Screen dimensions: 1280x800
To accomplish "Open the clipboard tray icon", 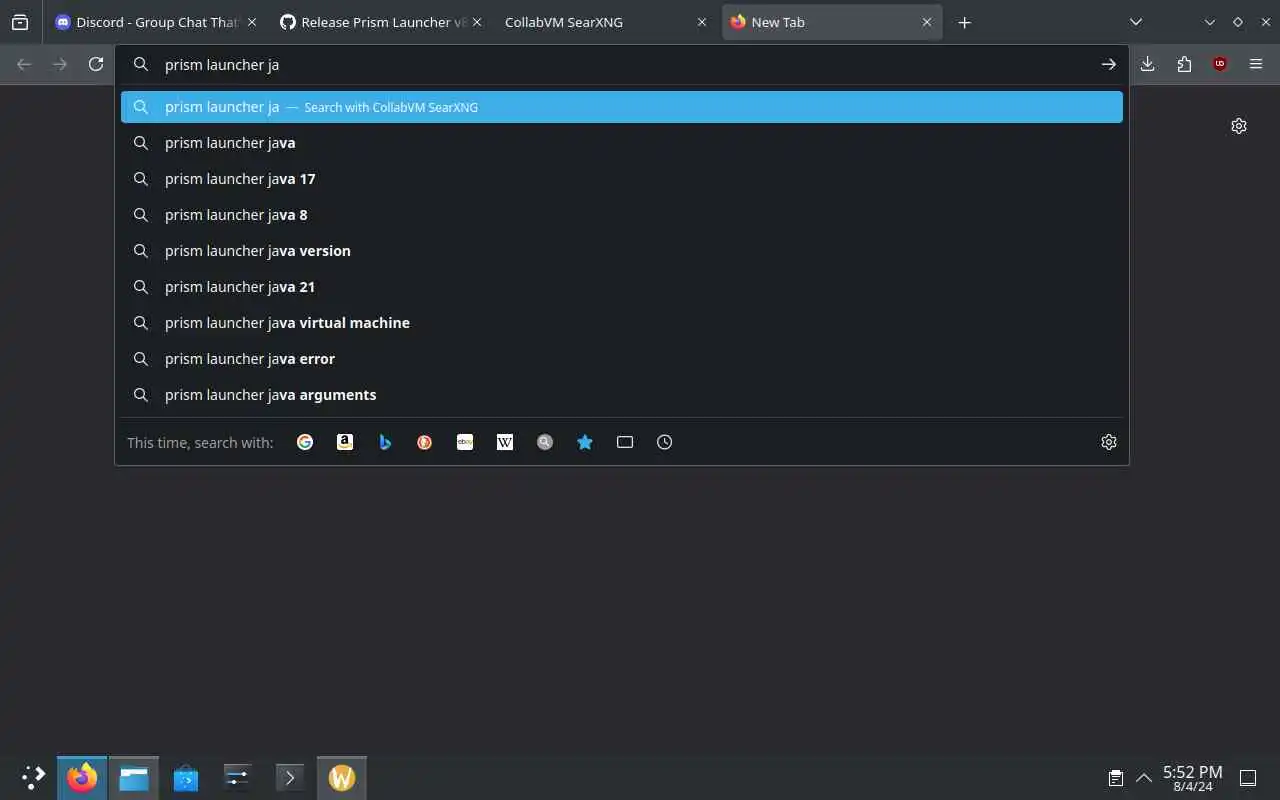I will [1116, 778].
